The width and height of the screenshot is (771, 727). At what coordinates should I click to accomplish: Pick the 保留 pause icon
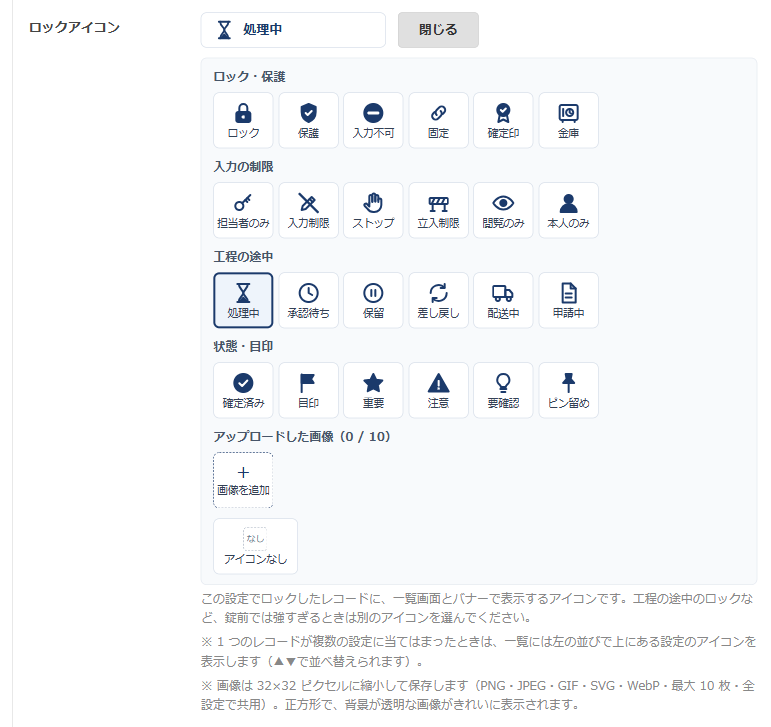(x=373, y=300)
